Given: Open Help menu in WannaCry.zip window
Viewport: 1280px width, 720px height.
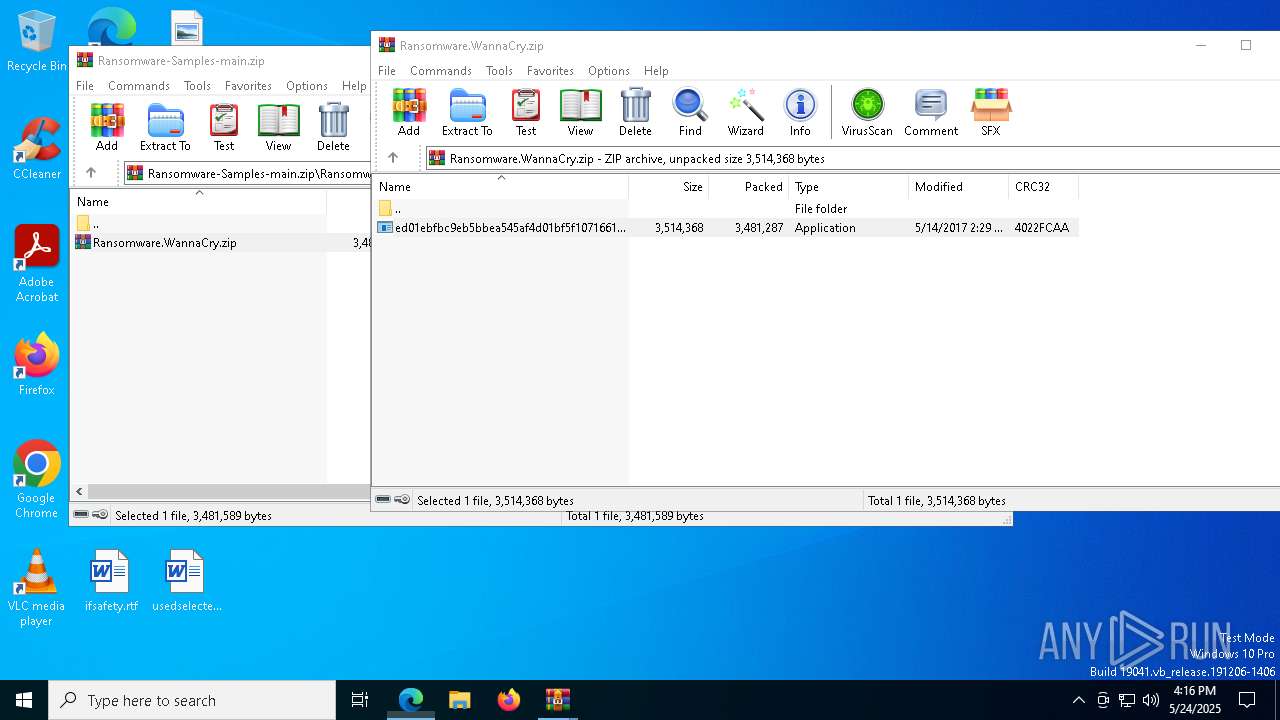Looking at the screenshot, I should coord(656,71).
